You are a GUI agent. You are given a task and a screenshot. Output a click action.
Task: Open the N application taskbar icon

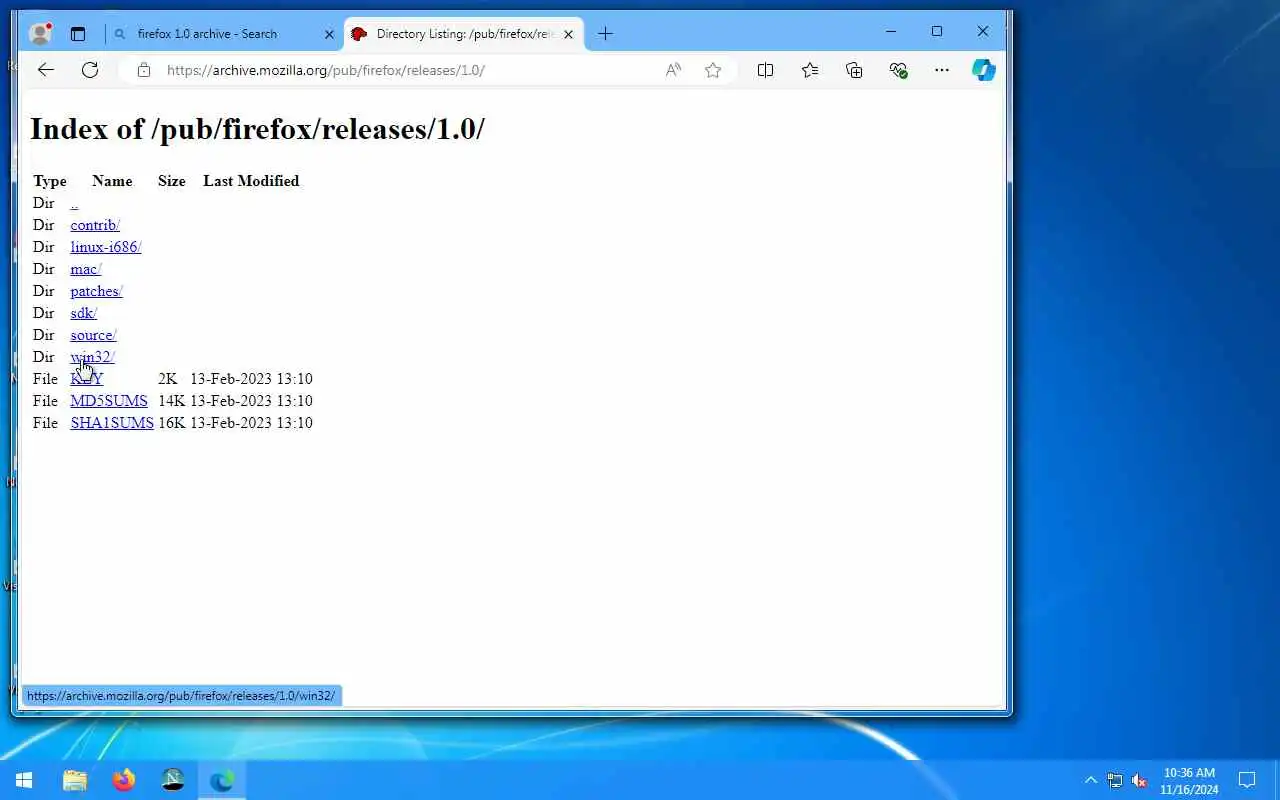(173, 780)
